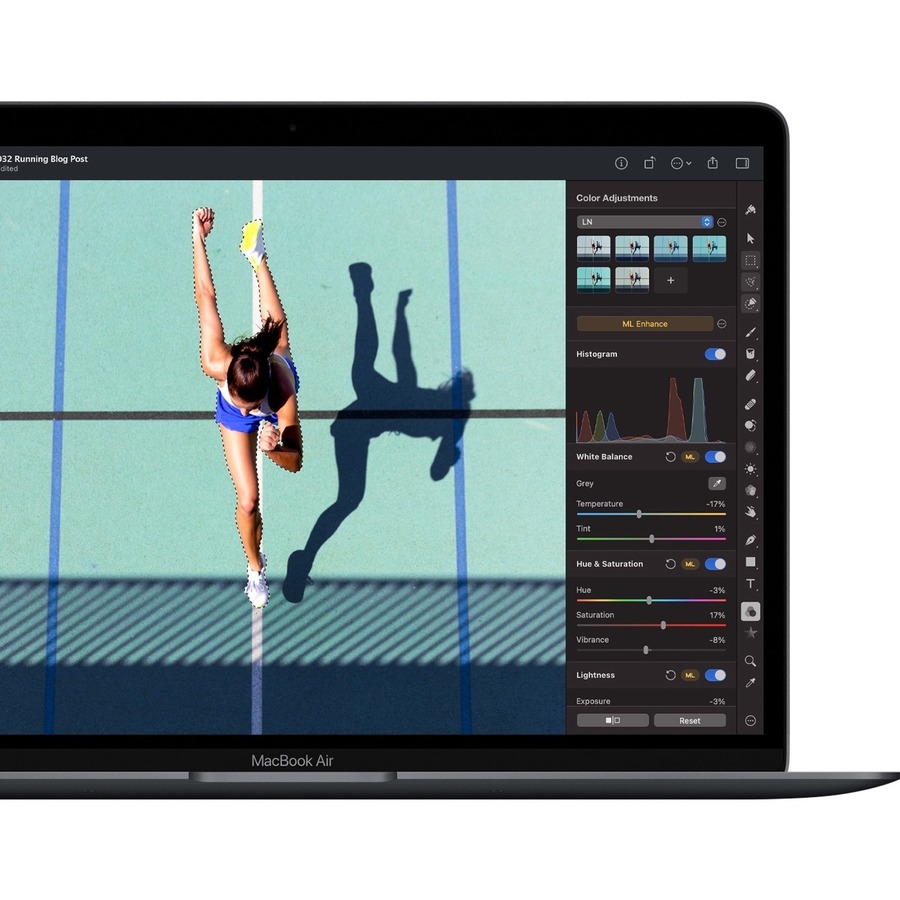This screenshot has height=900, width=900.
Task: Click the Share icon in title bar
Action: pyautogui.click(x=713, y=163)
